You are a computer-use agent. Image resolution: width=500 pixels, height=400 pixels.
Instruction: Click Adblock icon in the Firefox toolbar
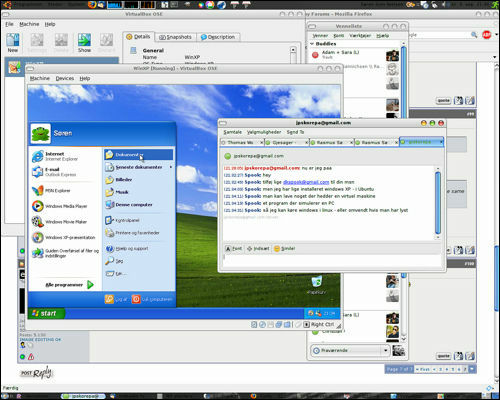[487, 34]
